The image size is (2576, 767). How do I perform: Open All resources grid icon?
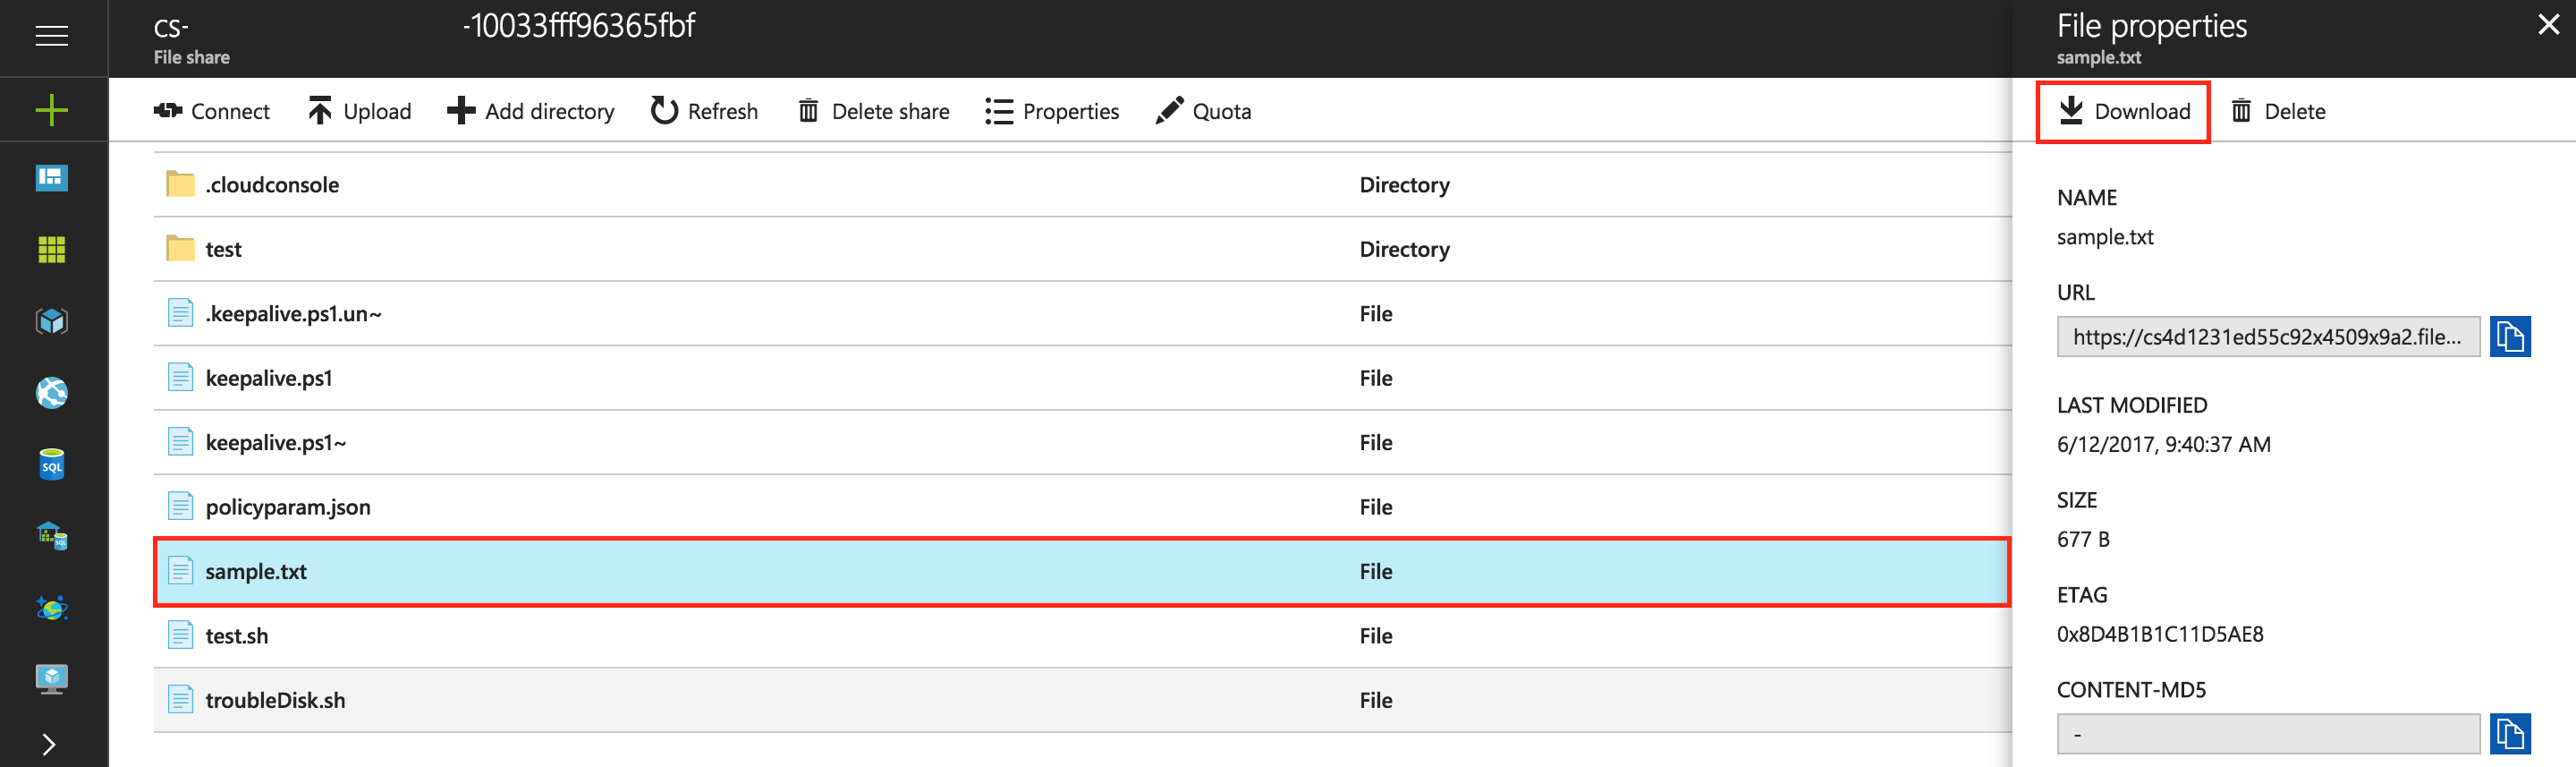pos(52,249)
